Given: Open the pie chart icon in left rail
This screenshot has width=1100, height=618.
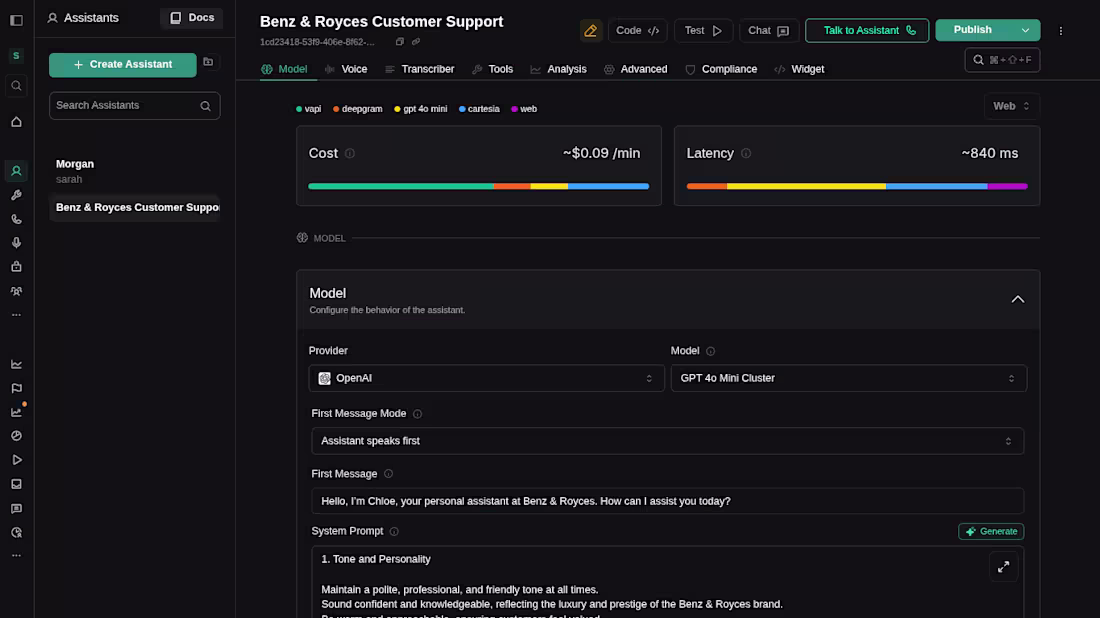Looking at the screenshot, I should click(16, 436).
